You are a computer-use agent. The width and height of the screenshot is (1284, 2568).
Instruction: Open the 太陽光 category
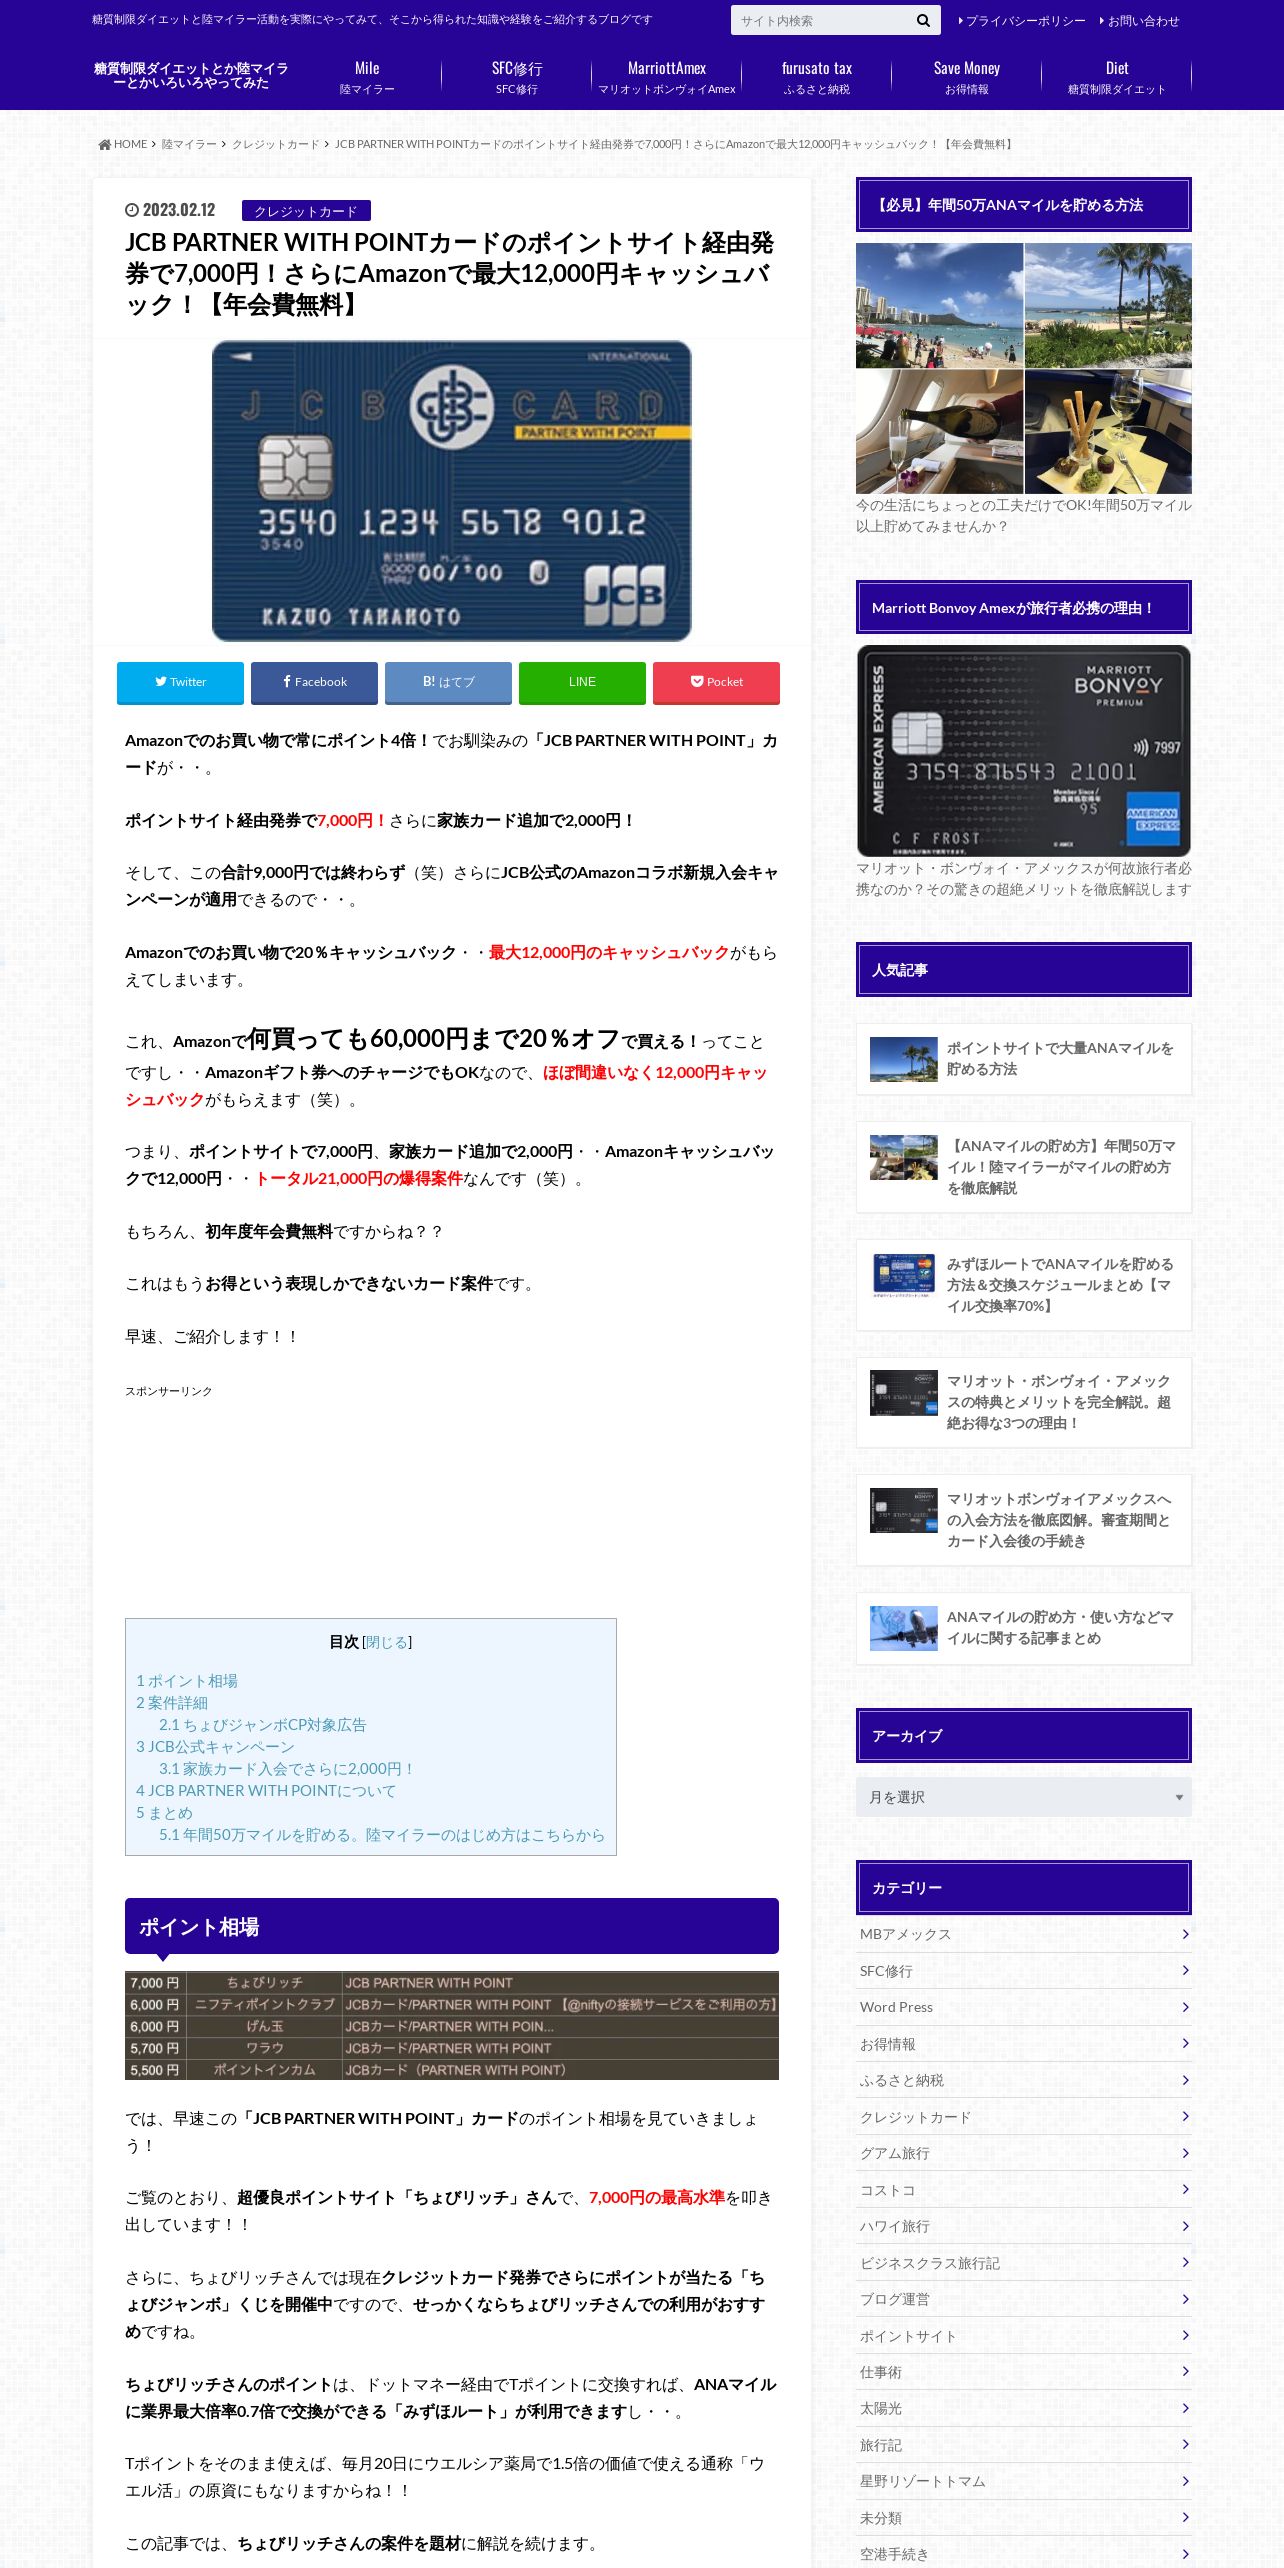[x=1024, y=2409]
